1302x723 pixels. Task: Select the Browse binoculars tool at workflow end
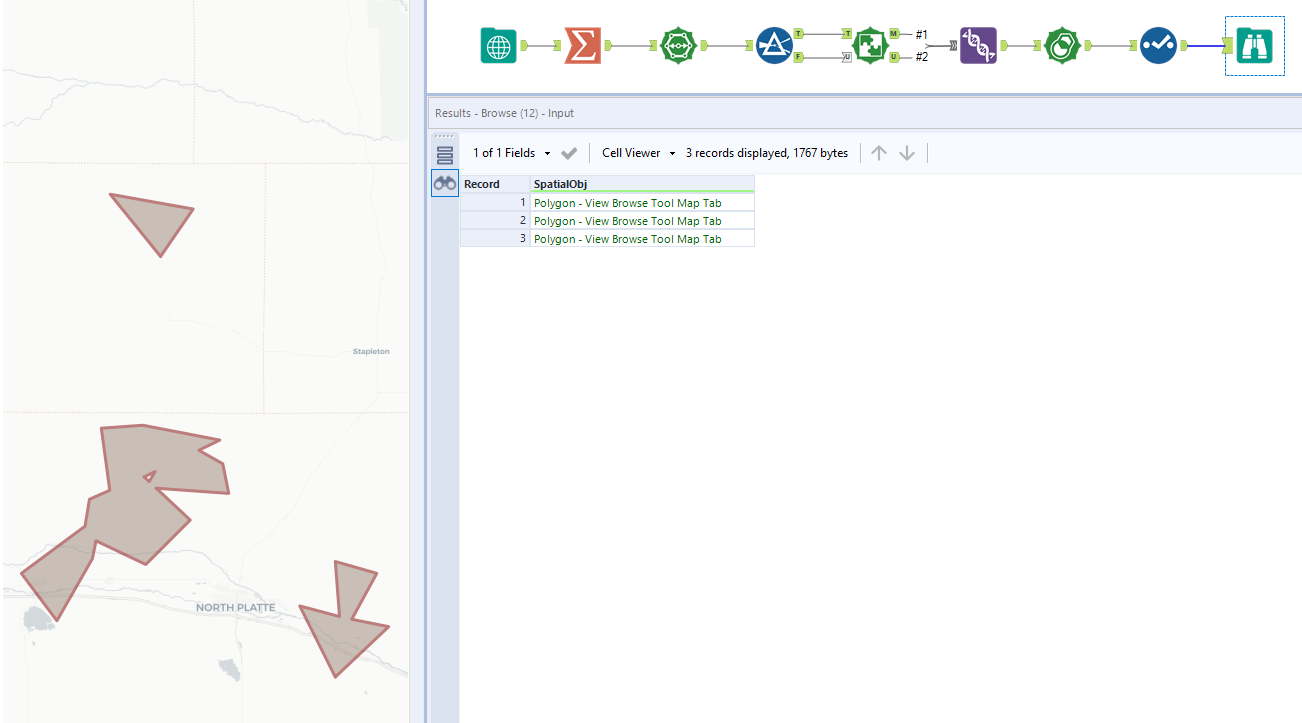point(1254,46)
